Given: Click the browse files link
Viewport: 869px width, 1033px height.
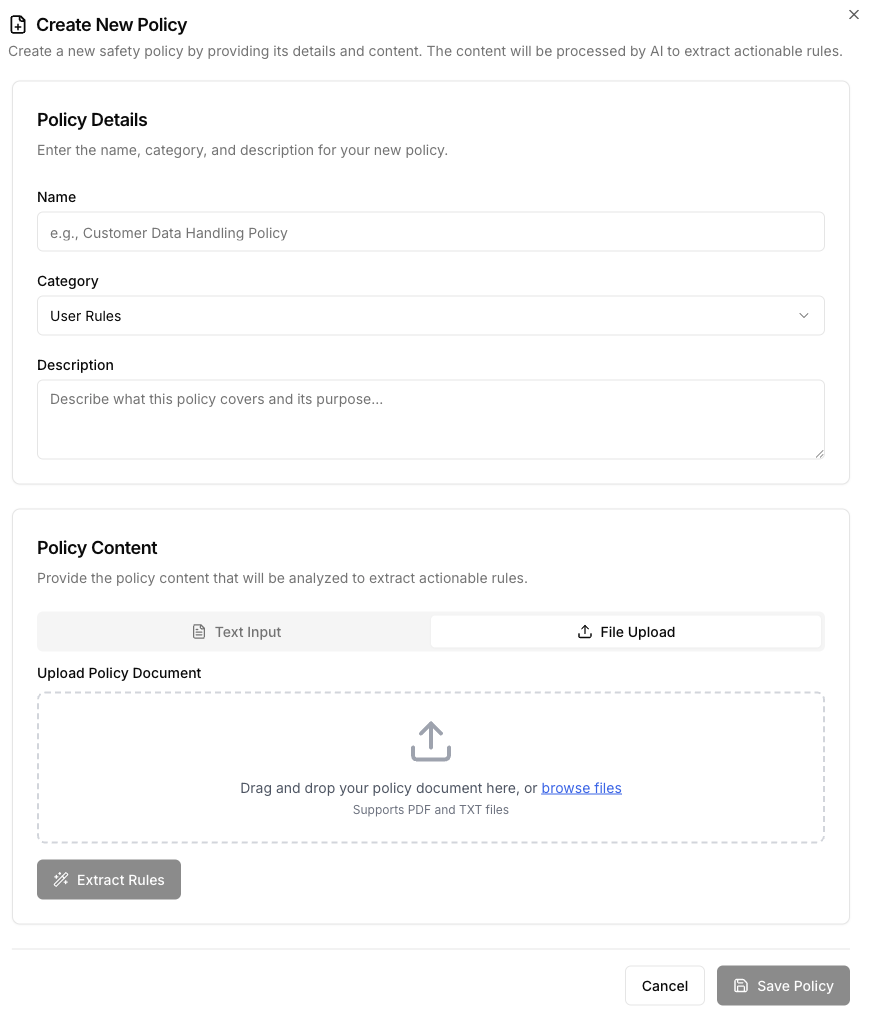Looking at the screenshot, I should point(581,788).
